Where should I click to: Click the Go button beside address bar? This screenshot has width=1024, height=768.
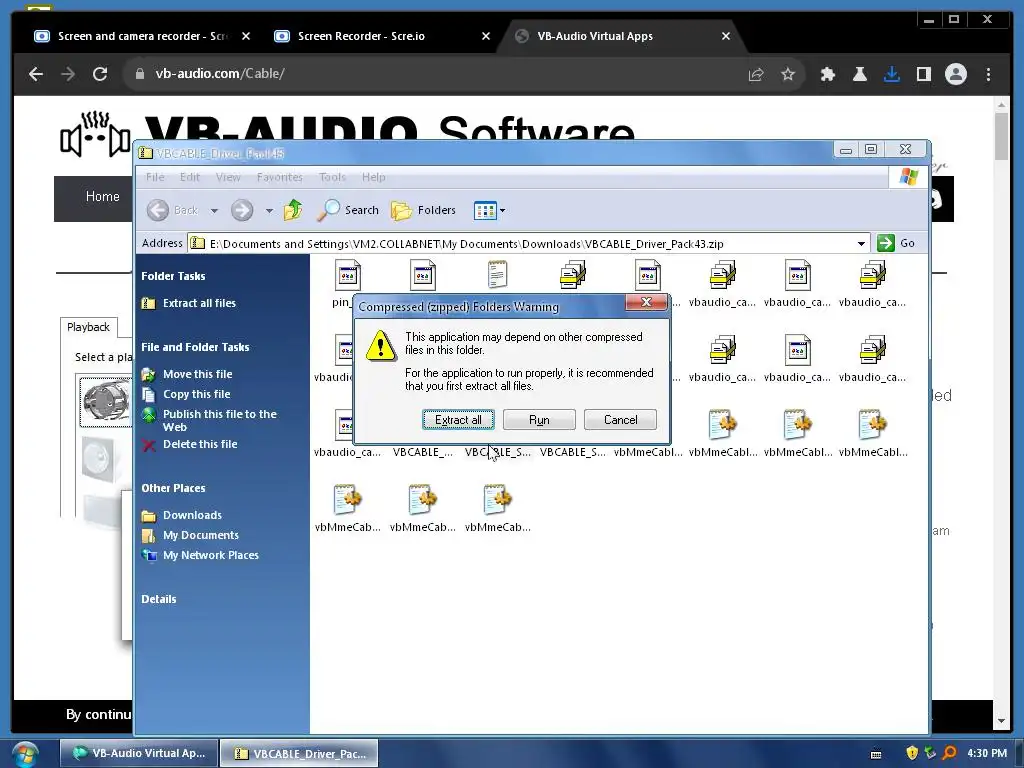897,243
